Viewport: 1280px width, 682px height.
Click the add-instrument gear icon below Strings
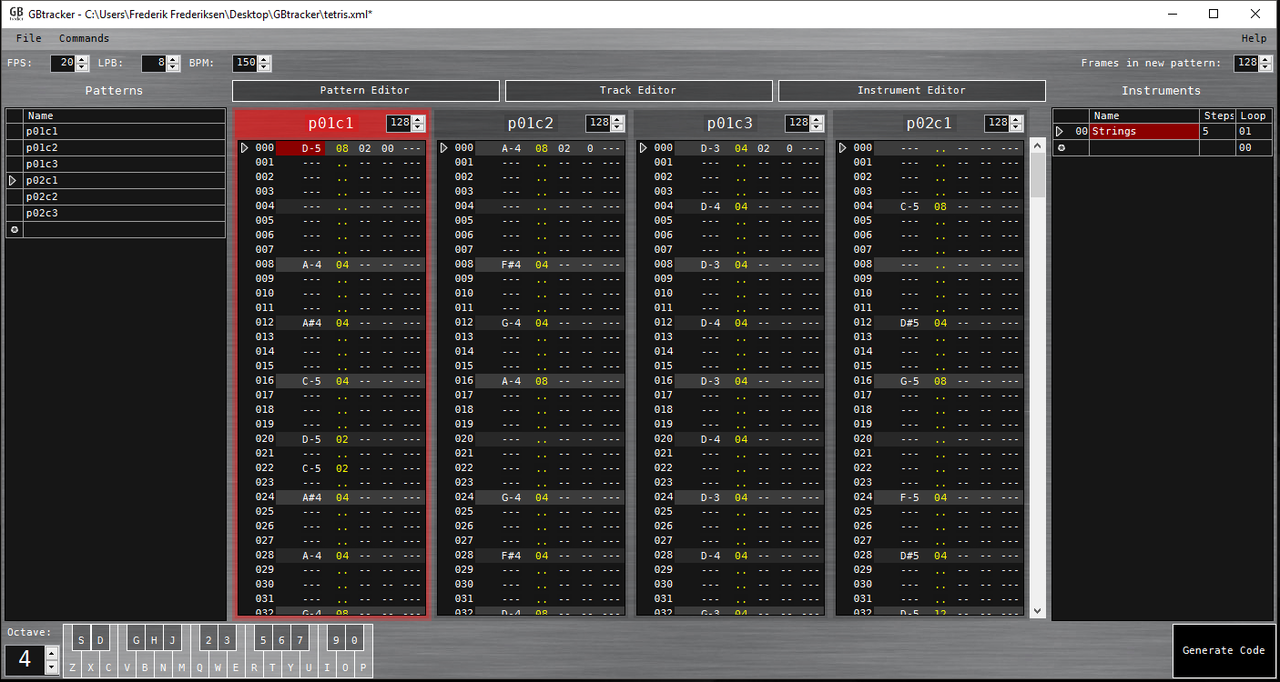[1061, 148]
